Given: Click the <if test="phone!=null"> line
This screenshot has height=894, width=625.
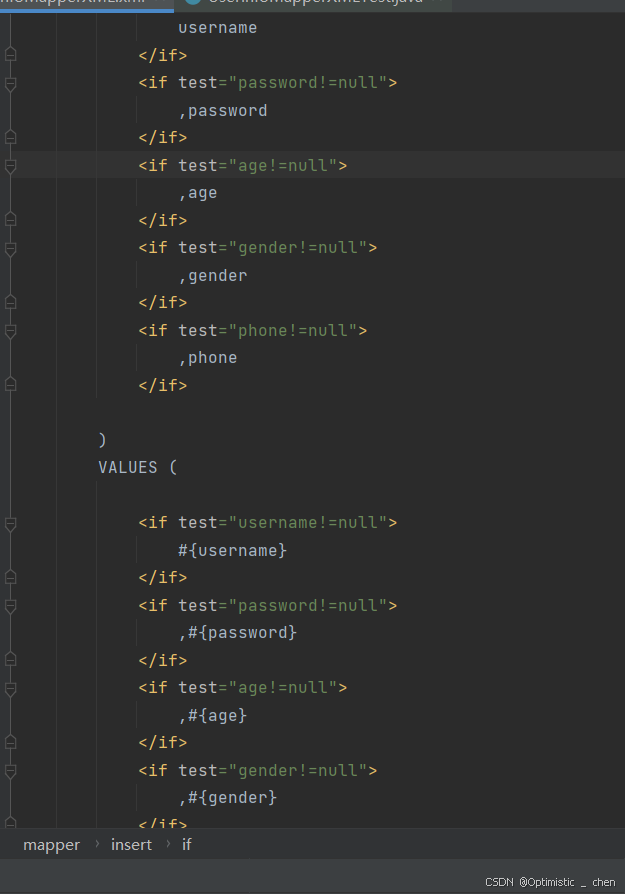Looking at the screenshot, I should [253, 331].
